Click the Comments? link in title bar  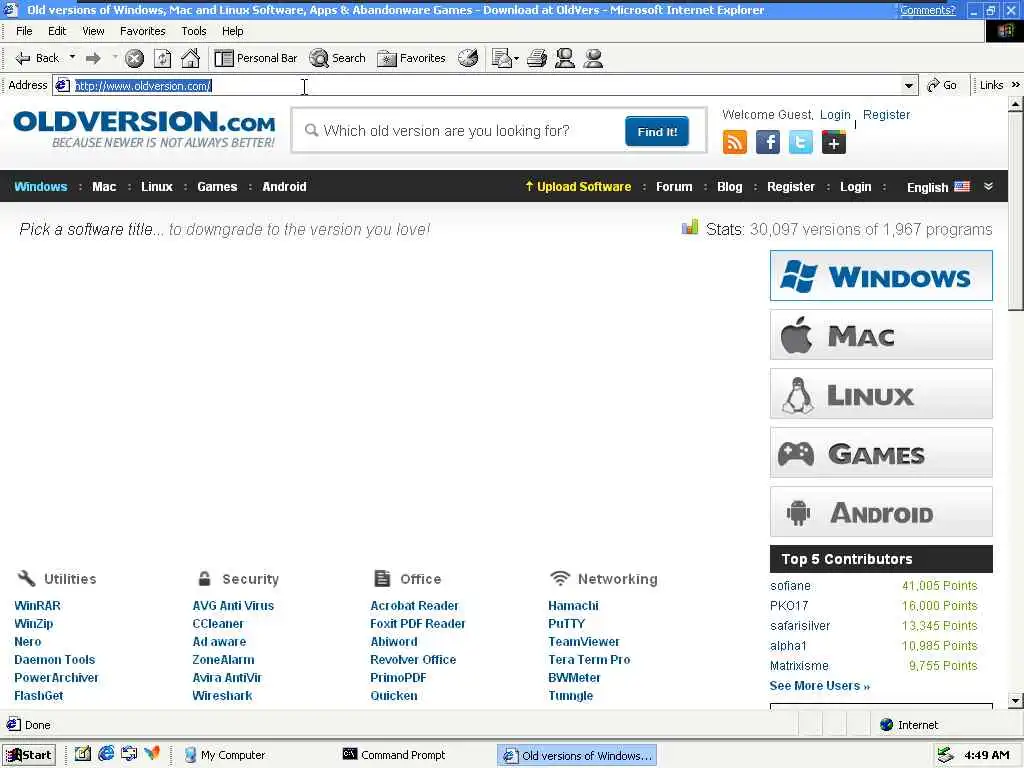927,10
